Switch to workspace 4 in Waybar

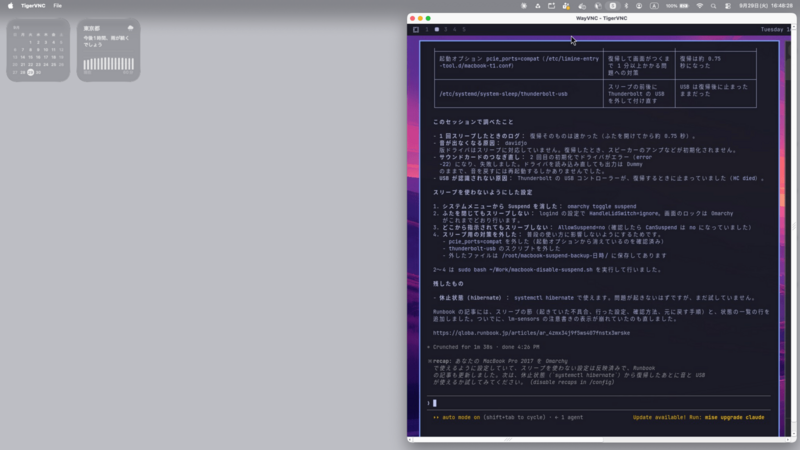tap(455, 30)
